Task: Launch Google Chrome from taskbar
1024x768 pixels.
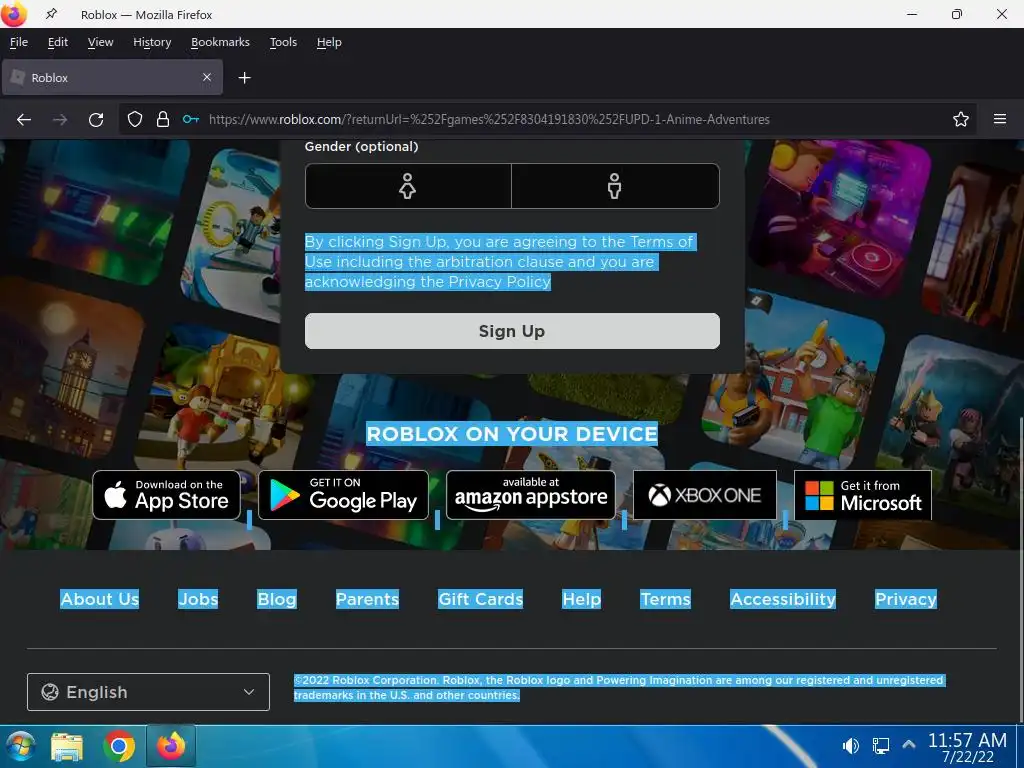Action: click(119, 746)
